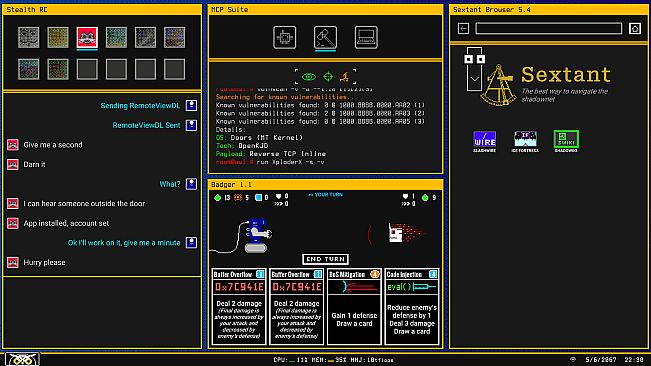Click the avatar beside "Hurry please"
The width and height of the screenshot is (651, 366).
pos(13,262)
